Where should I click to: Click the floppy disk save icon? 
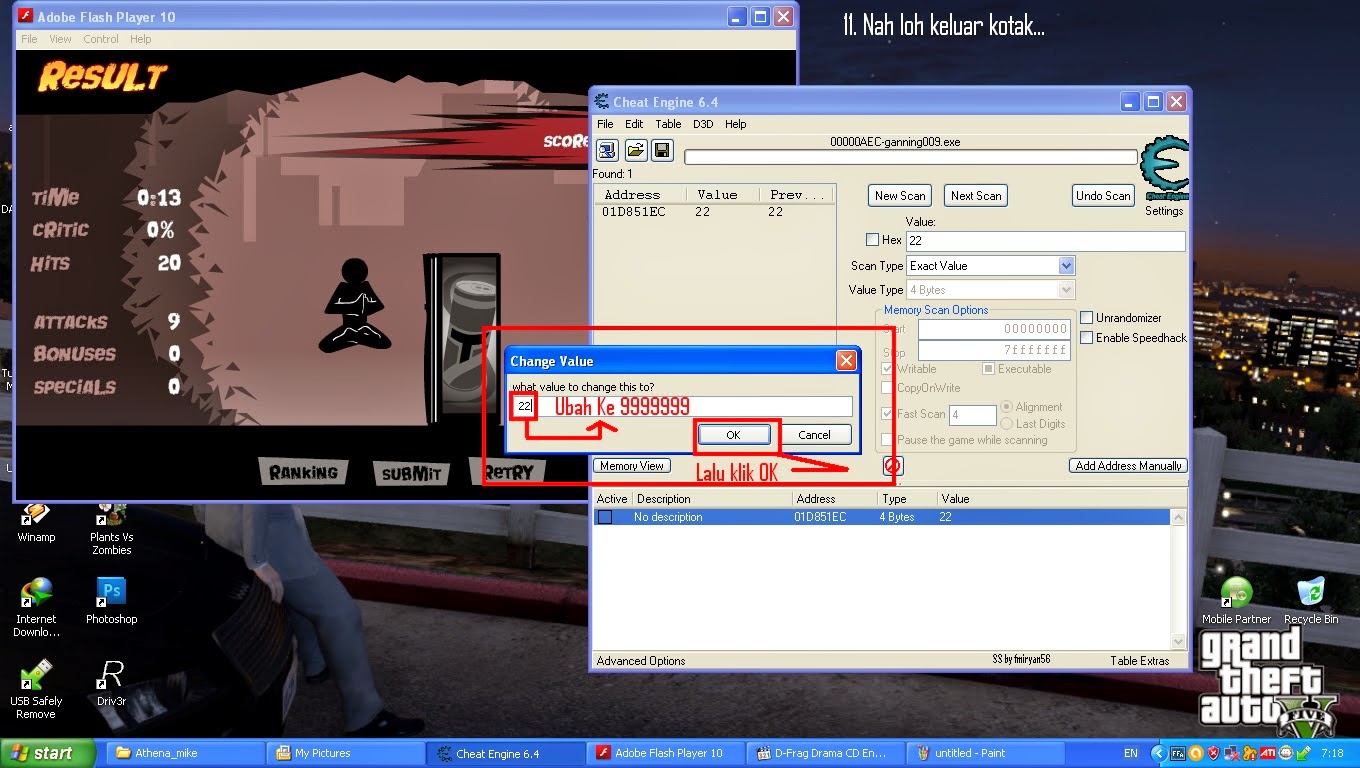click(661, 151)
